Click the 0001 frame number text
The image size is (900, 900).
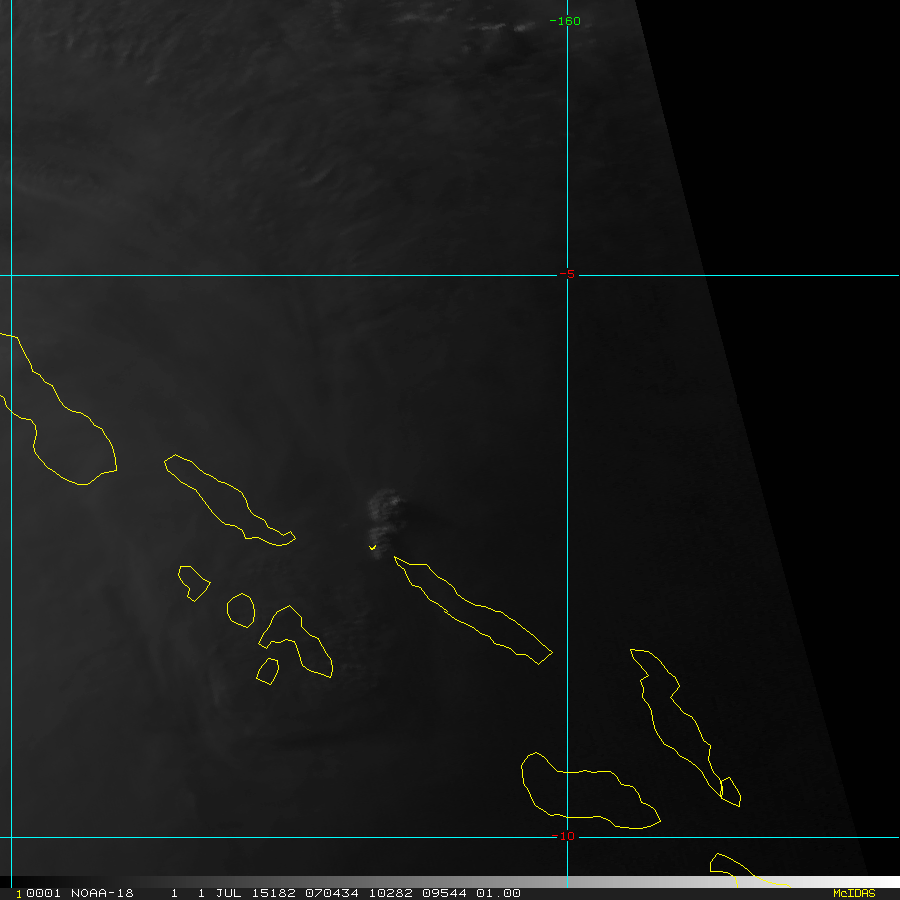(x=44, y=893)
